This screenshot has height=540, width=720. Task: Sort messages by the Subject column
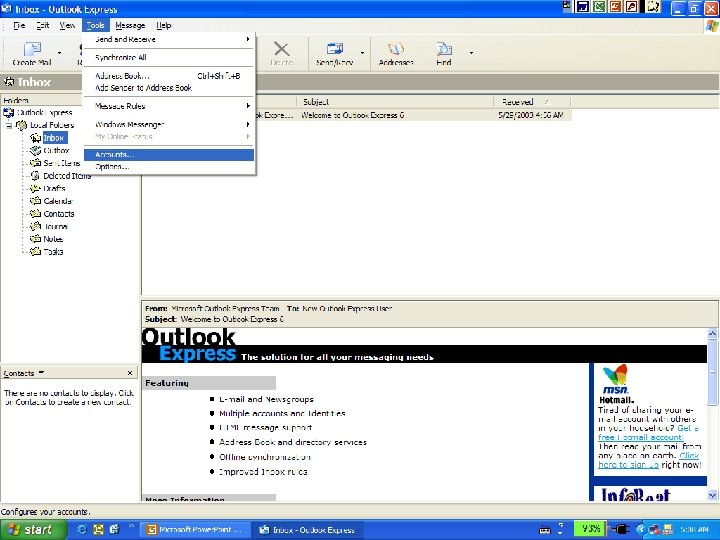(x=395, y=102)
